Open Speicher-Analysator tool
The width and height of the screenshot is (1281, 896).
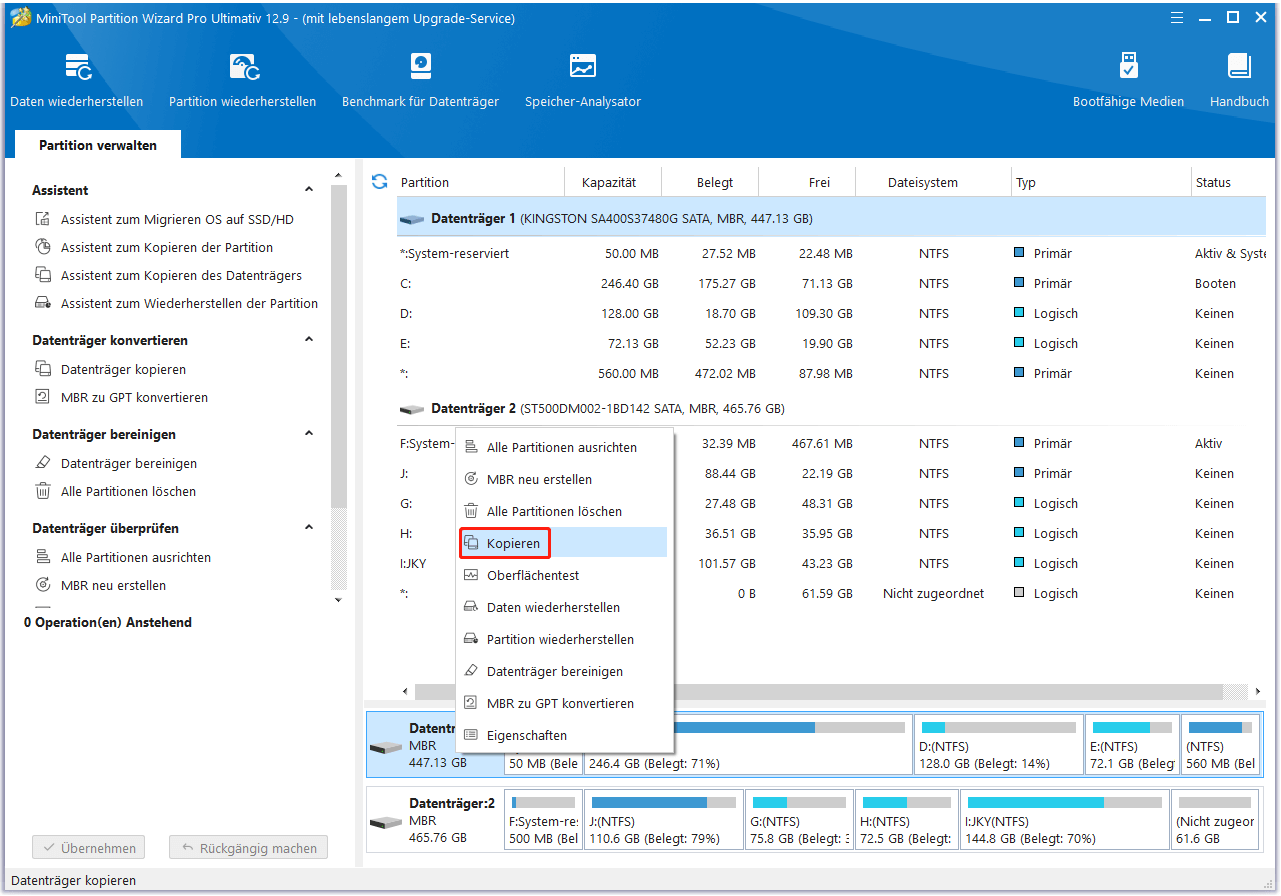[583, 80]
